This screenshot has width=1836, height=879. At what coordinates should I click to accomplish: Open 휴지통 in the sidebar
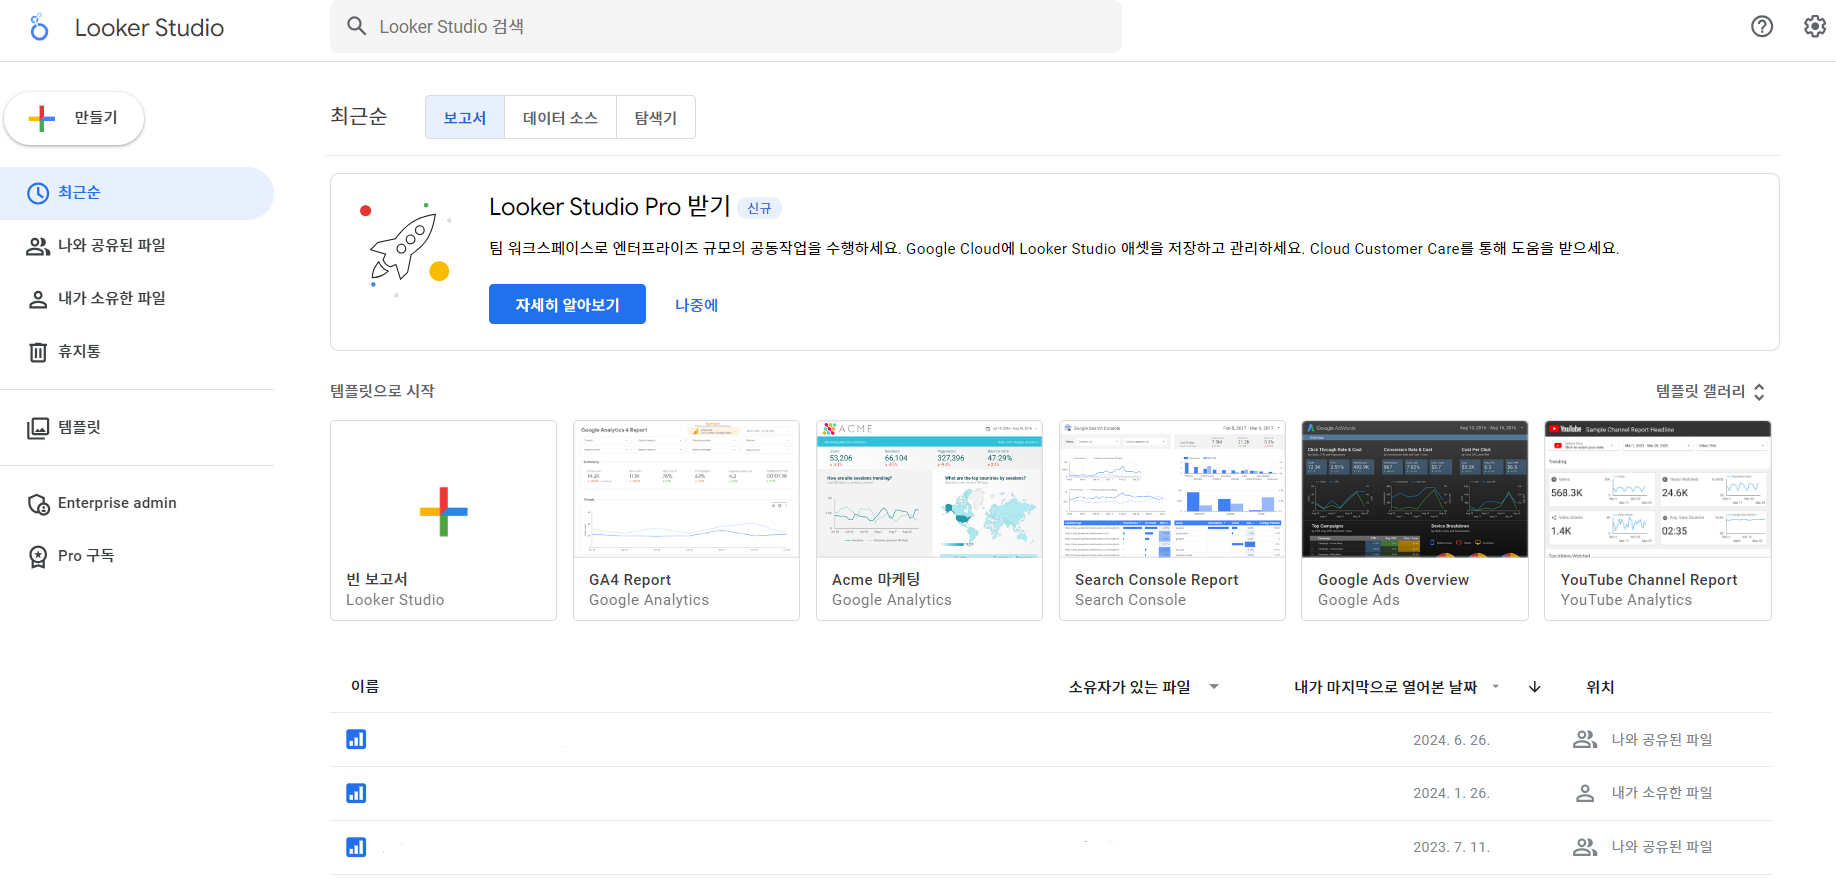(x=137, y=352)
